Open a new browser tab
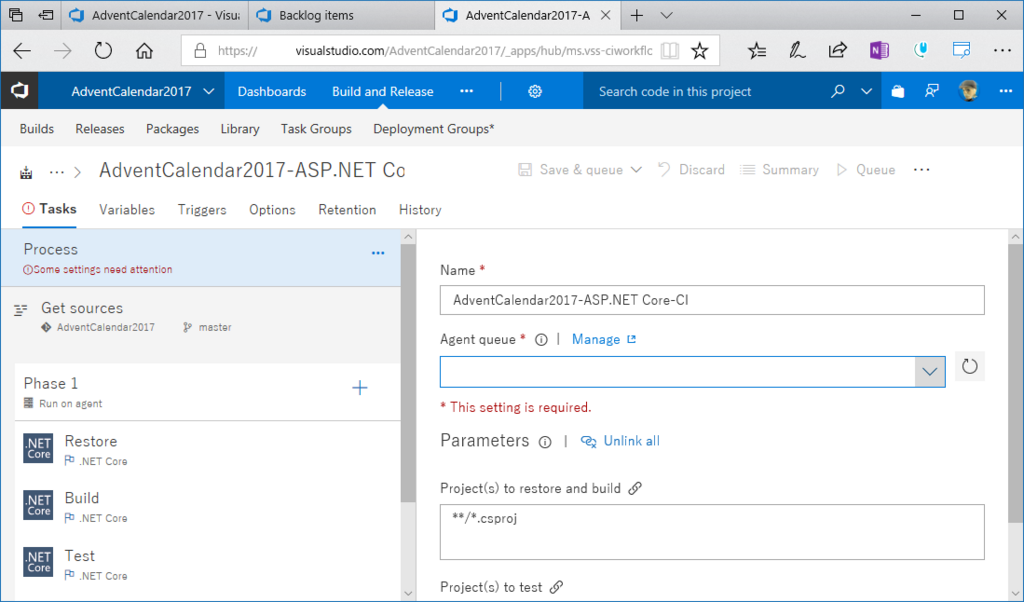 pyautogui.click(x=637, y=15)
